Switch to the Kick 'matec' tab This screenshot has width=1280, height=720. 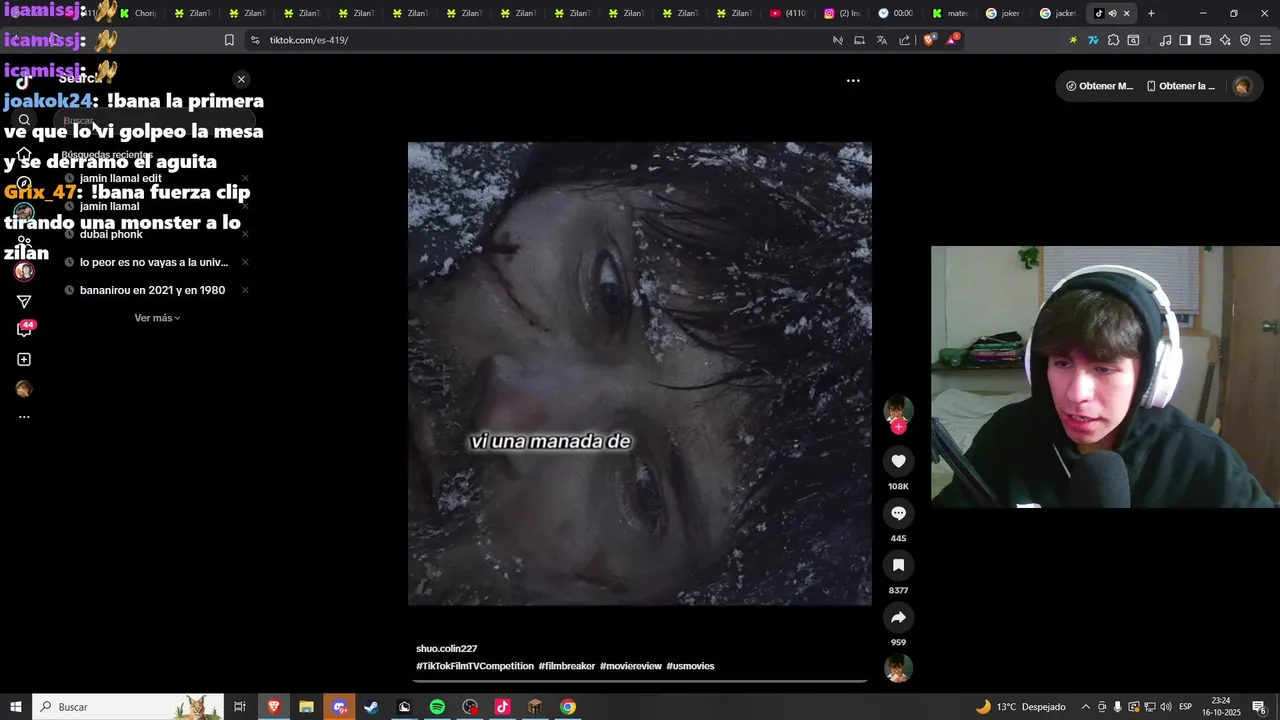pyautogui.click(x=950, y=13)
